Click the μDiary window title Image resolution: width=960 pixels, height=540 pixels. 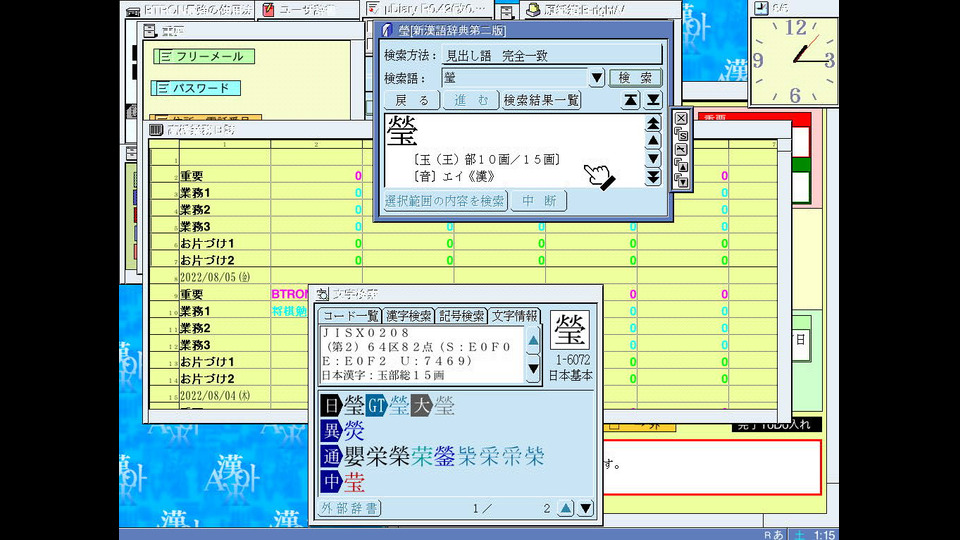pos(433,9)
